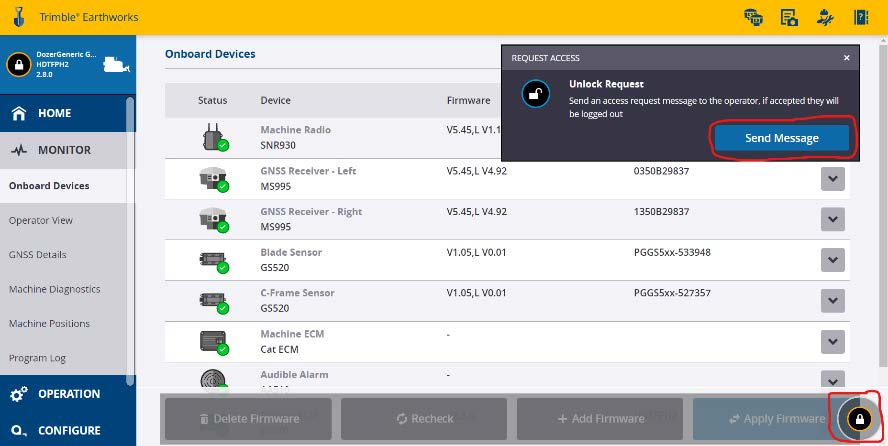Click serial PGGS5xx-527357
888x446 pixels.
[672, 293]
